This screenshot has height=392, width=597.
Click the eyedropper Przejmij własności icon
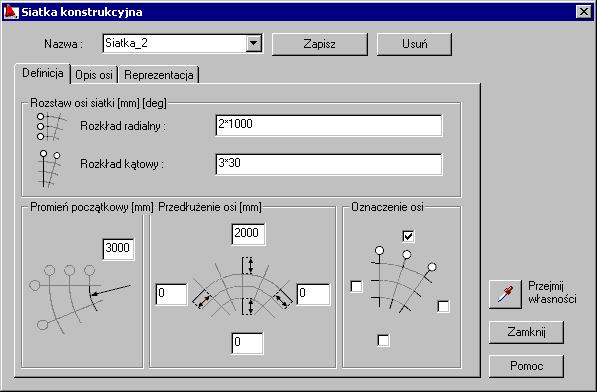pyautogui.click(x=505, y=294)
